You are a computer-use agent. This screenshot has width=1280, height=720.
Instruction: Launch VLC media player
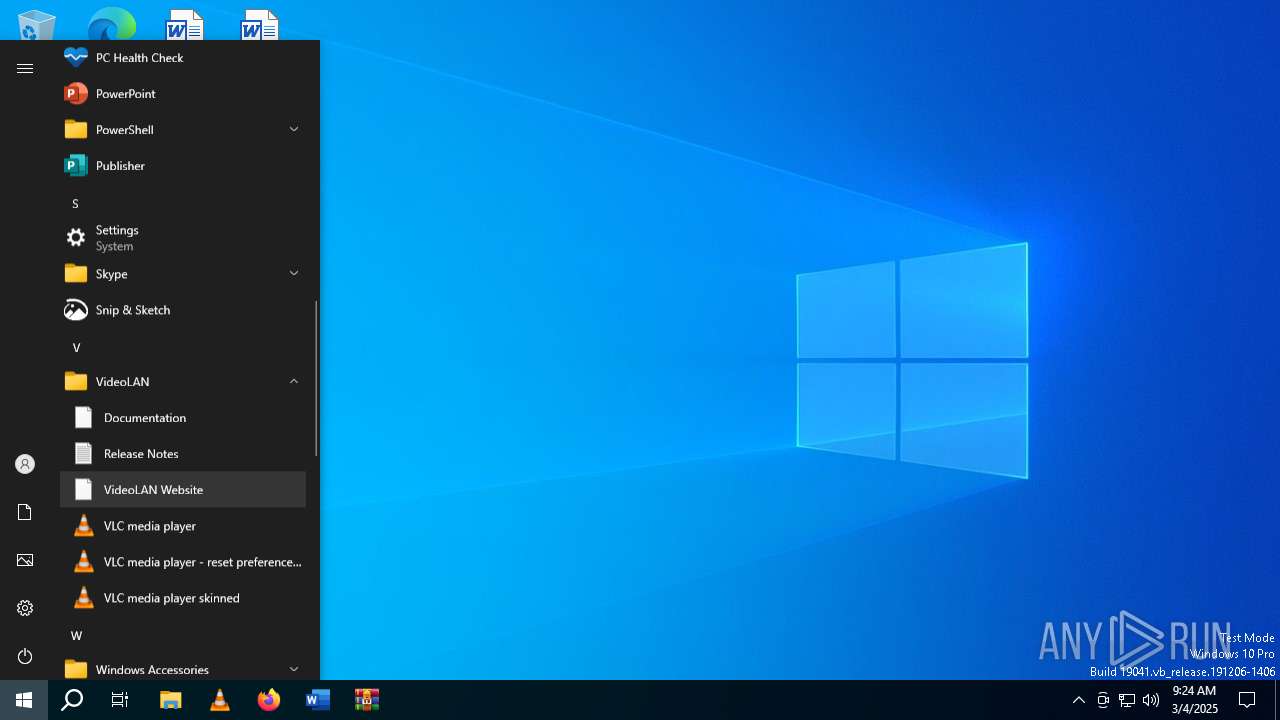(x=183, y=526)
